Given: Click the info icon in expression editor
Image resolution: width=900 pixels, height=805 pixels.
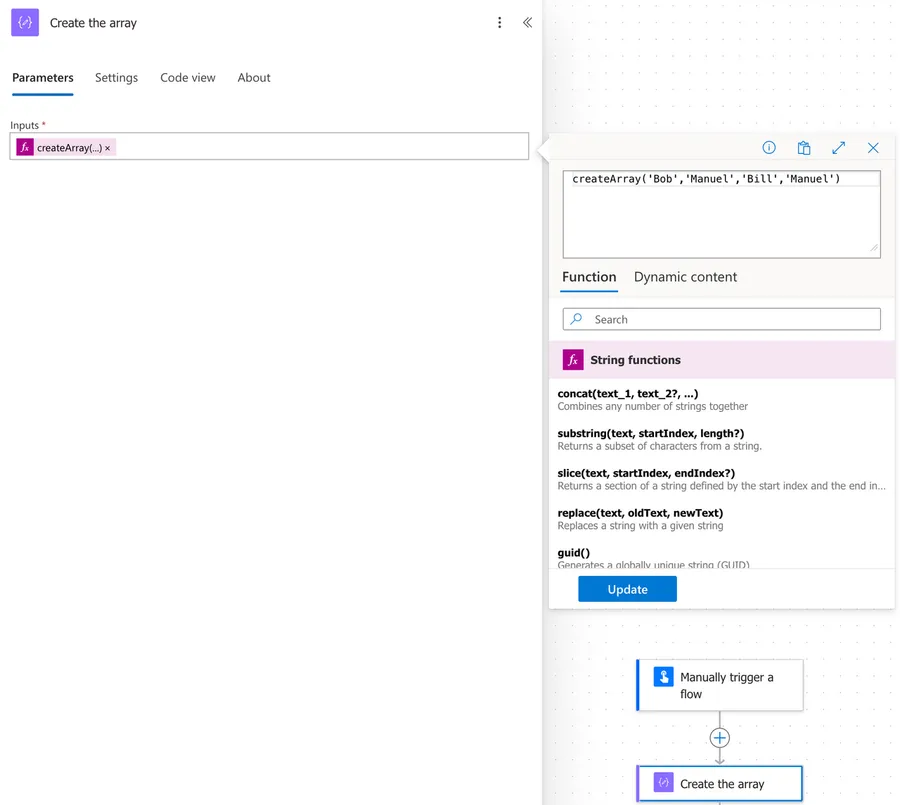Looking at the screenshot, I should (769, 148).
